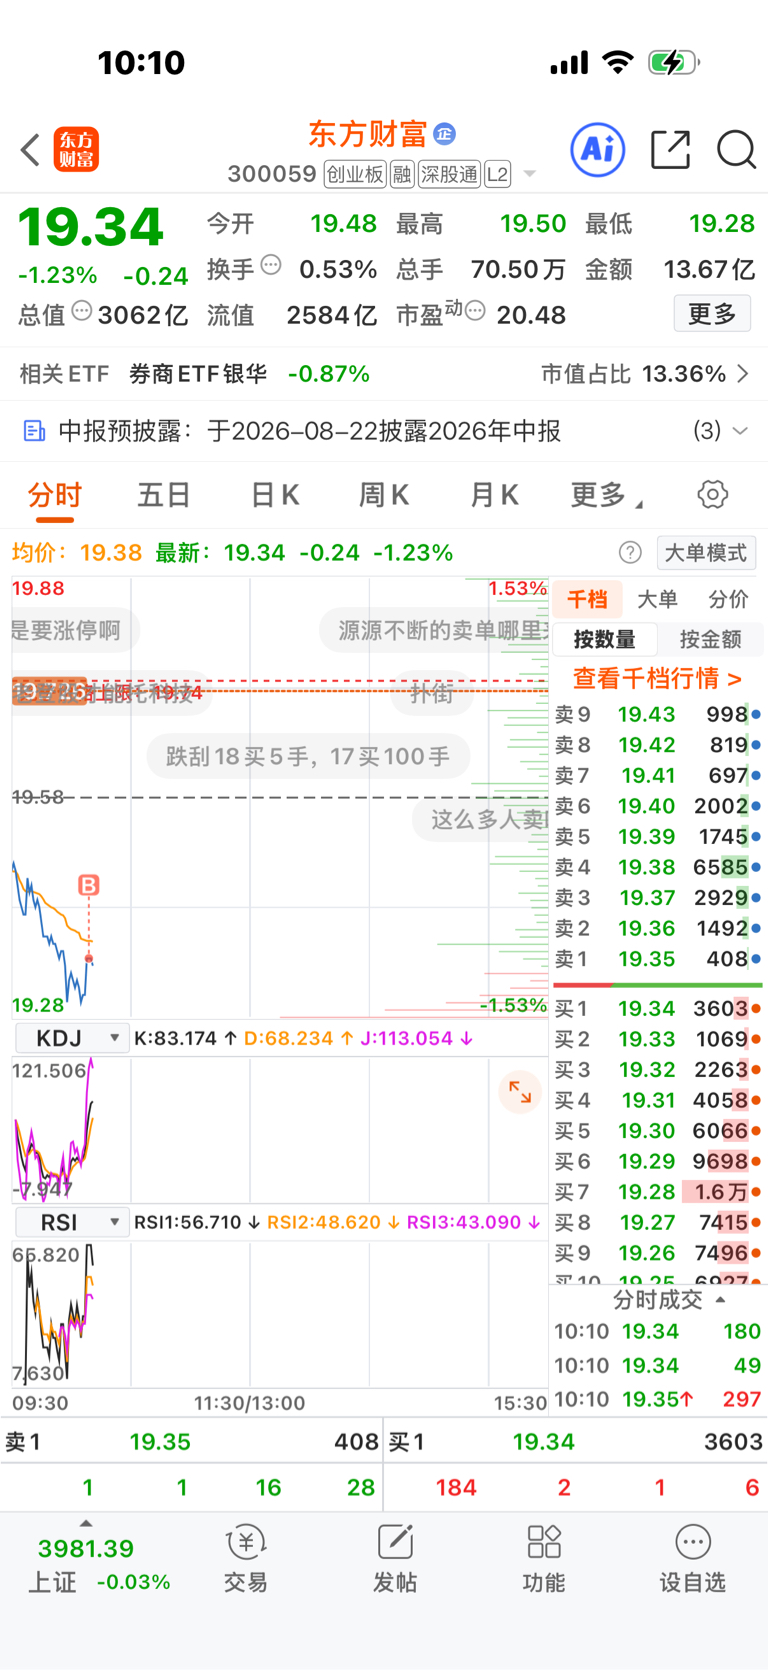768x1670 pixels.
Task: Open 交易 trade icon in bottom bar
Action: click(x=246, y=1558)
